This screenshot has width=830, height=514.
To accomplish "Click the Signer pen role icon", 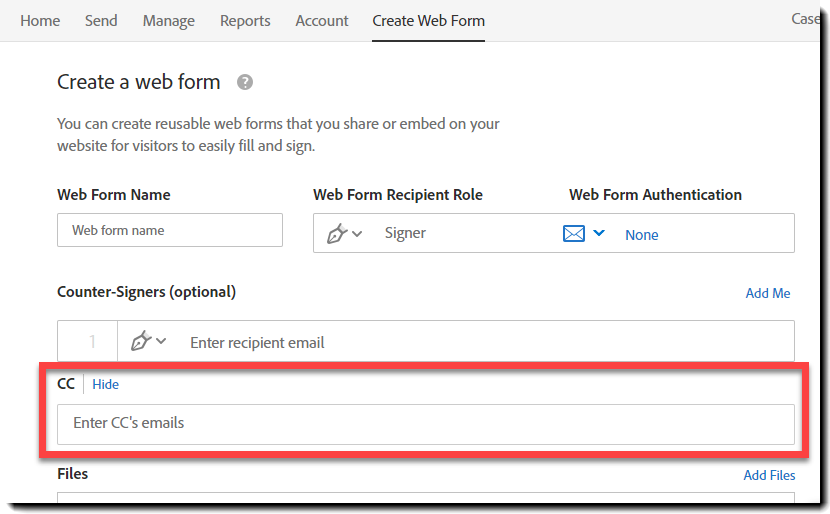I will [x=337, y=233].
